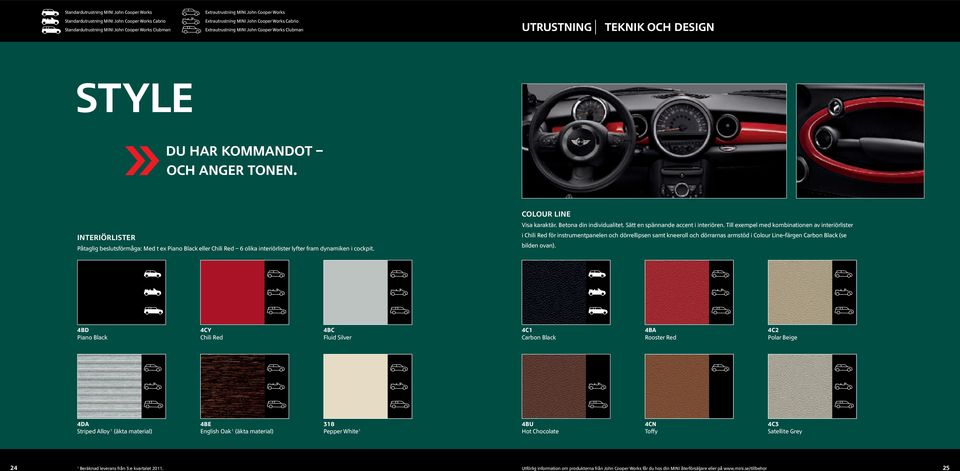Viewport: 960px width, 471px height.
Task: Click the STYLE page title
Action: [x=135, y=98]
